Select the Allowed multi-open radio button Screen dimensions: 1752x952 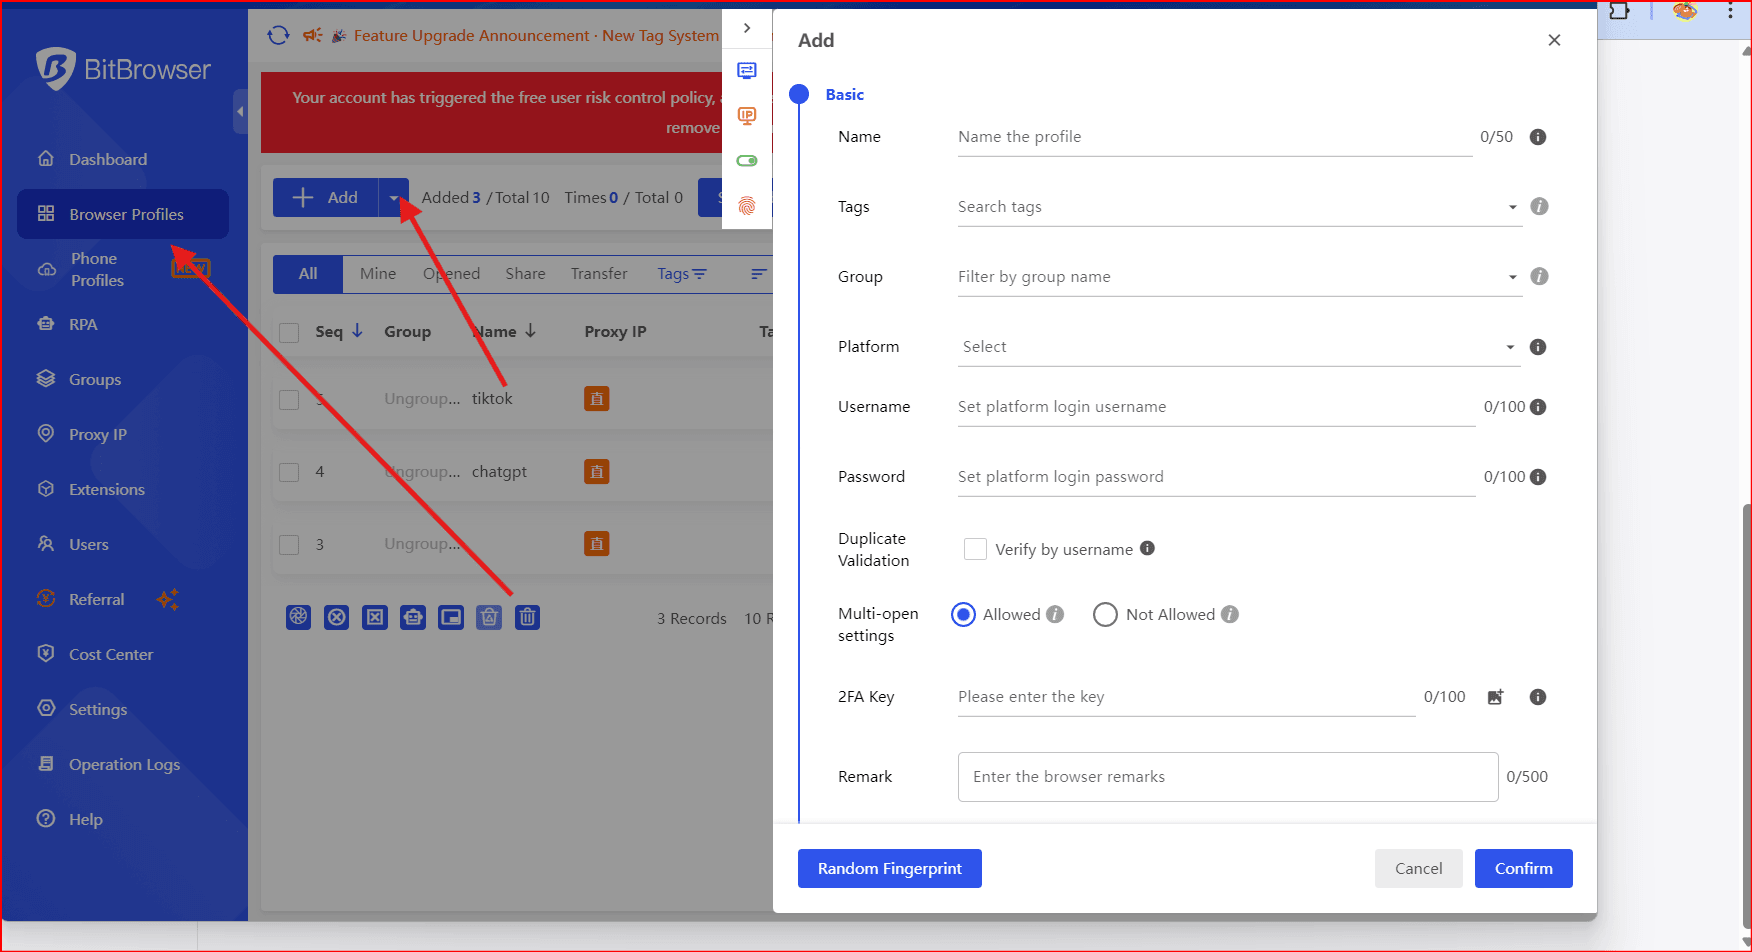point(964,615)
